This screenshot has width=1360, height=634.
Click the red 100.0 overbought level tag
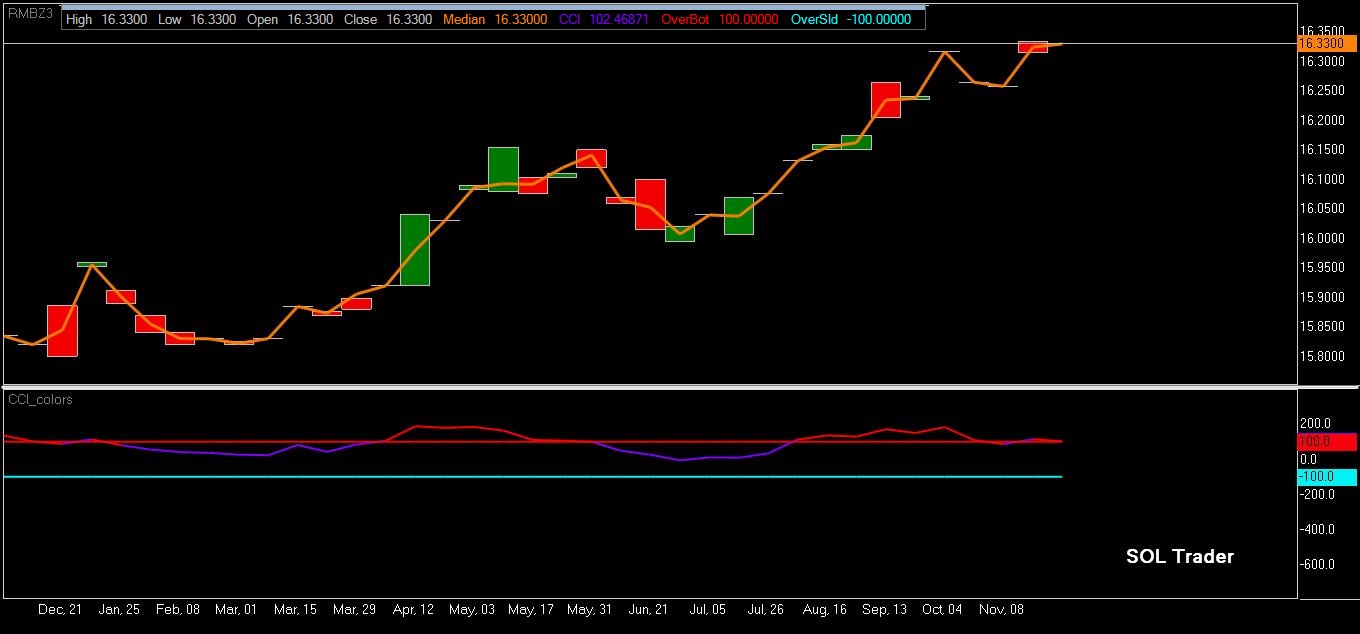click(1326, 441)
